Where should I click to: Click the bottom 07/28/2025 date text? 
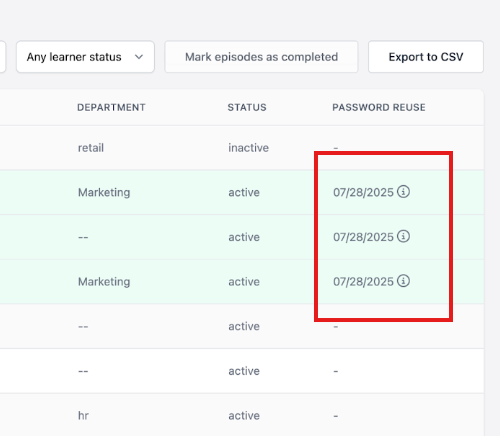(x=363, y=282)
